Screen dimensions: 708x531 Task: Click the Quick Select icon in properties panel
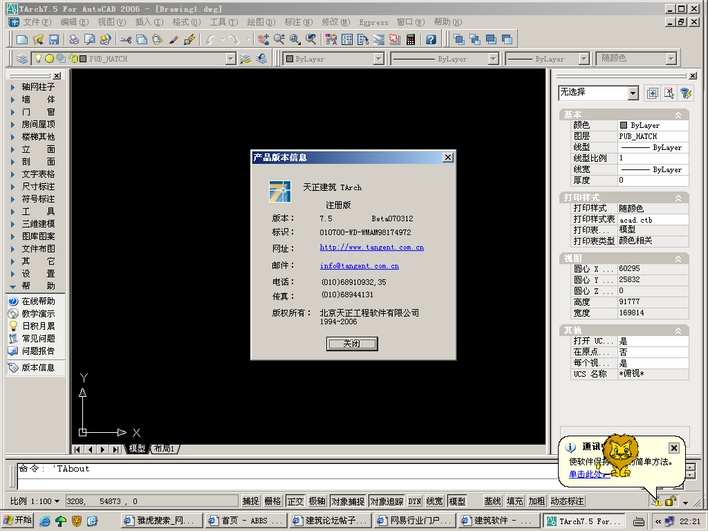click(x=685, y=93)
